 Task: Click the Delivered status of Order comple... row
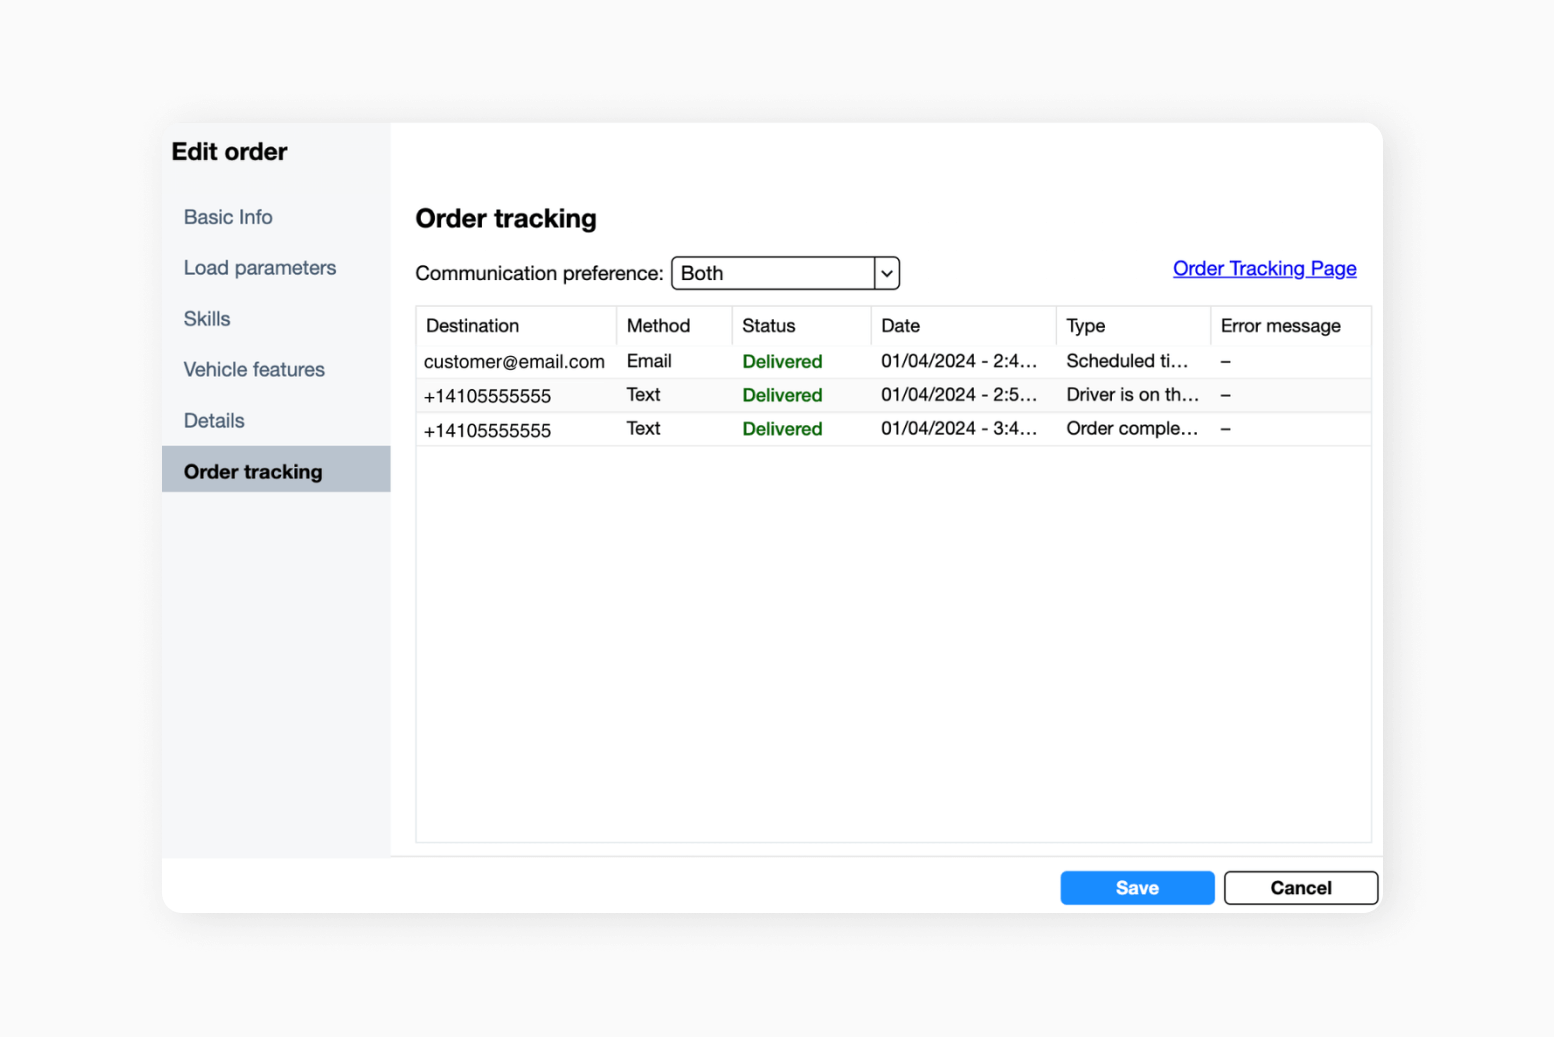click(782, 428)
